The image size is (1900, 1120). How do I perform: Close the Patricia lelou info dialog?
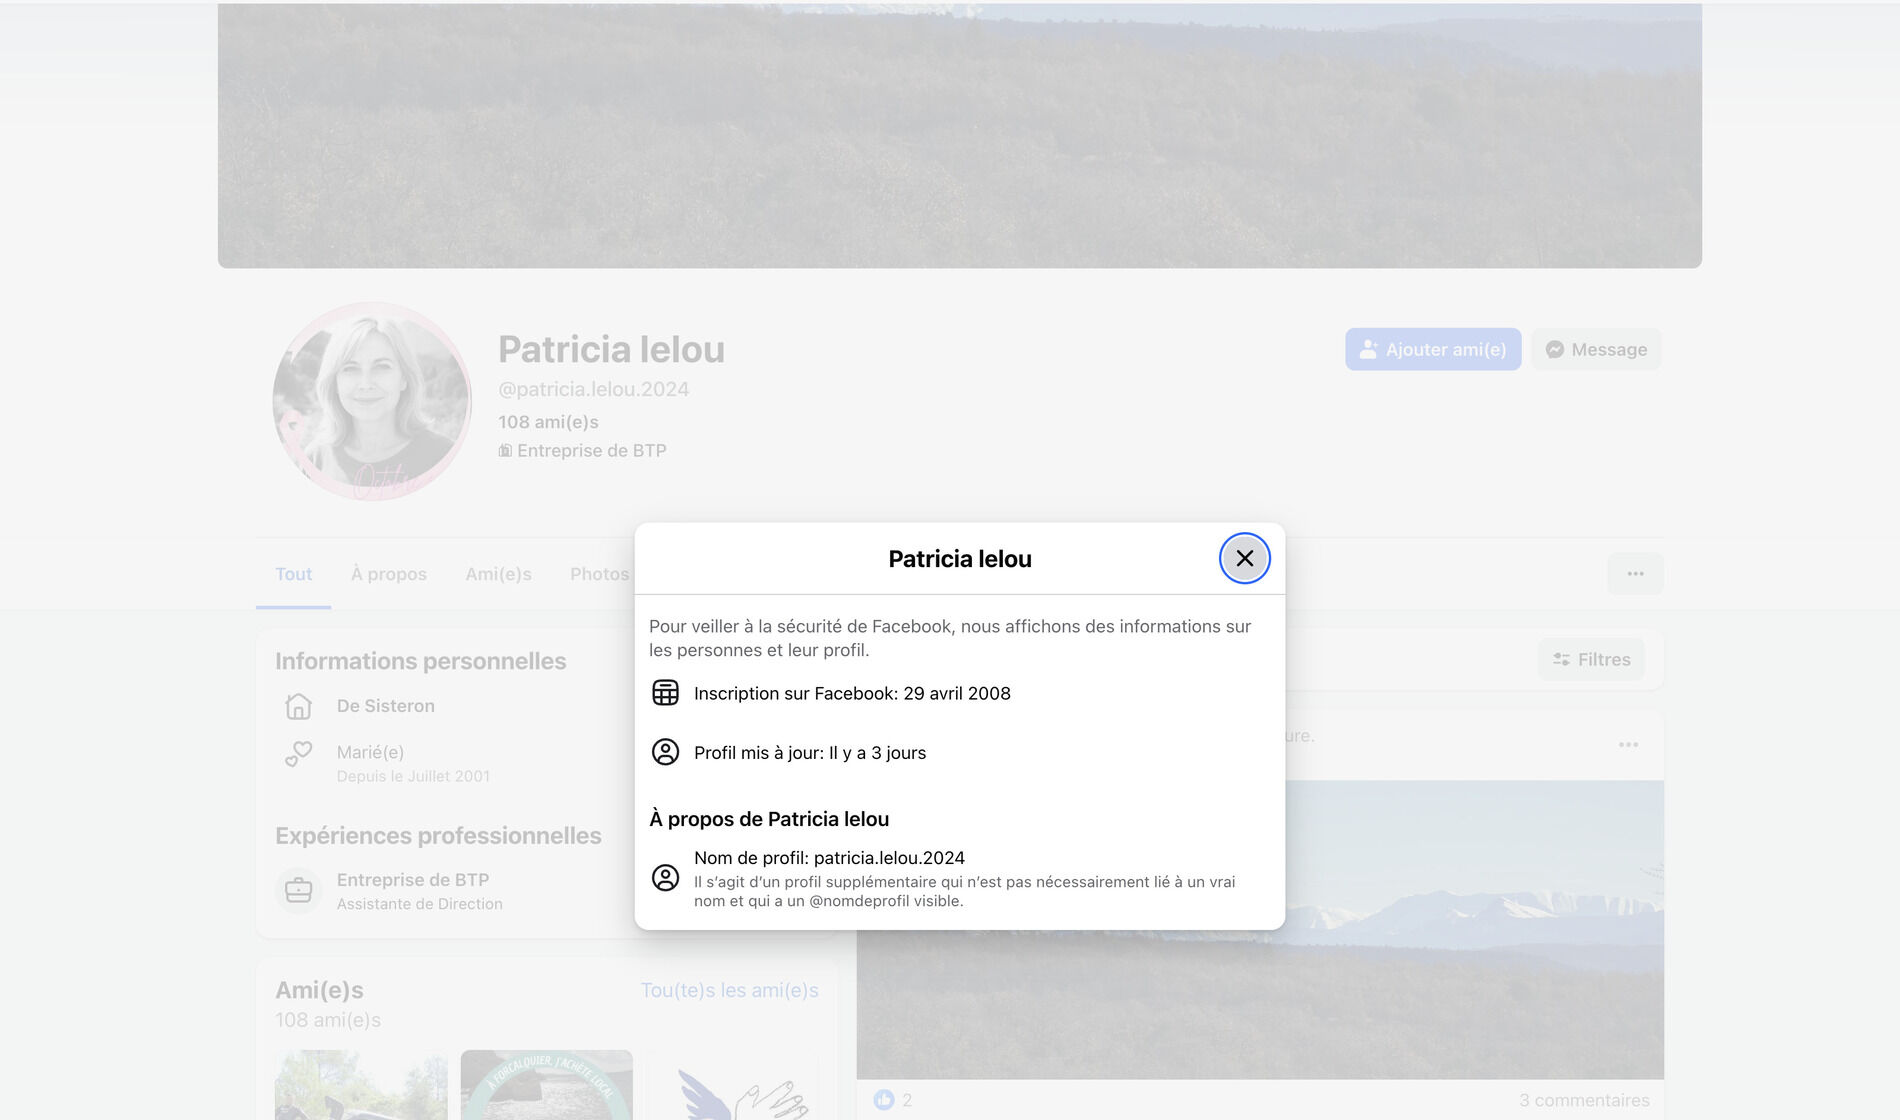(x=1244, y=558)
